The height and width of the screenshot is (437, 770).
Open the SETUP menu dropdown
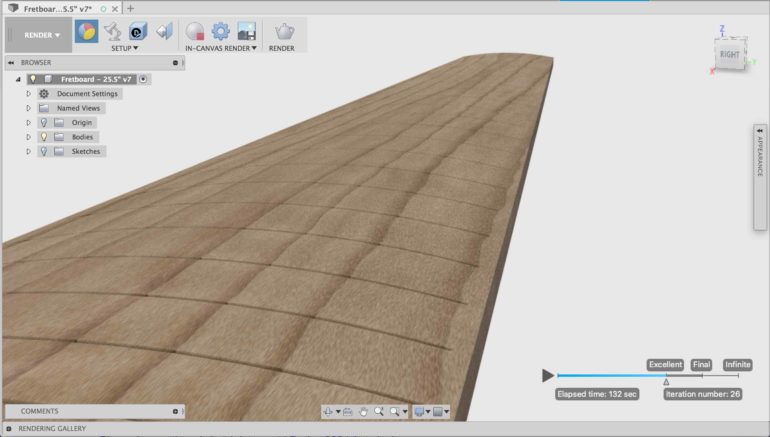[124, 48]
